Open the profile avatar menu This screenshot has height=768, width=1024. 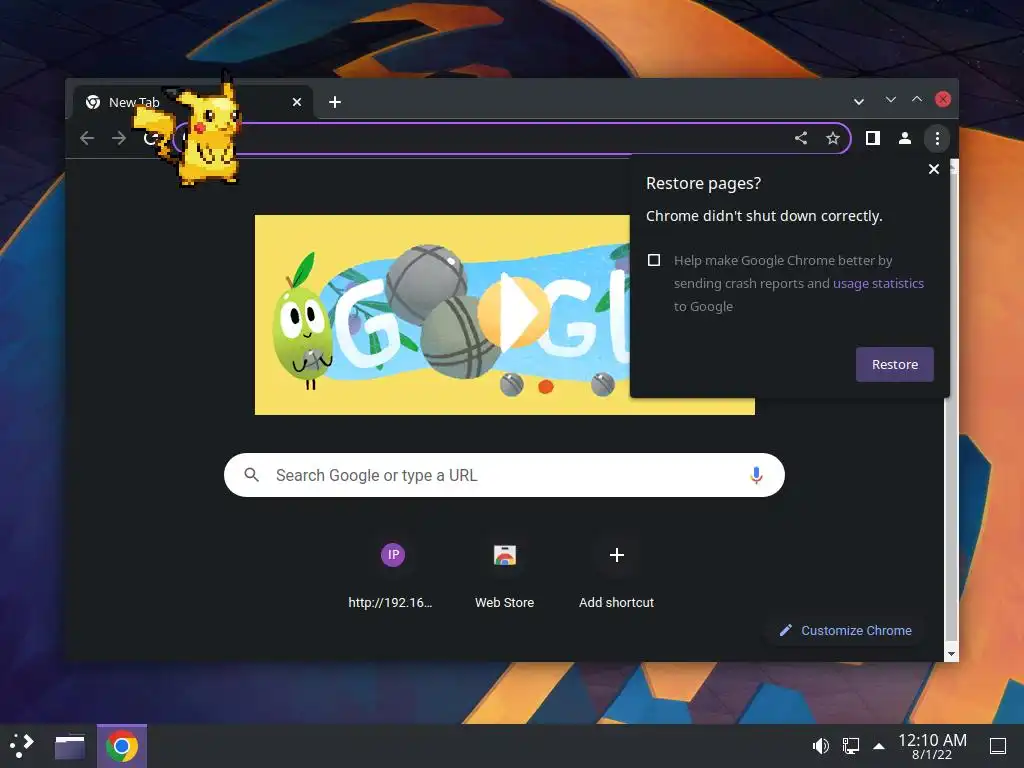point(904,138)
